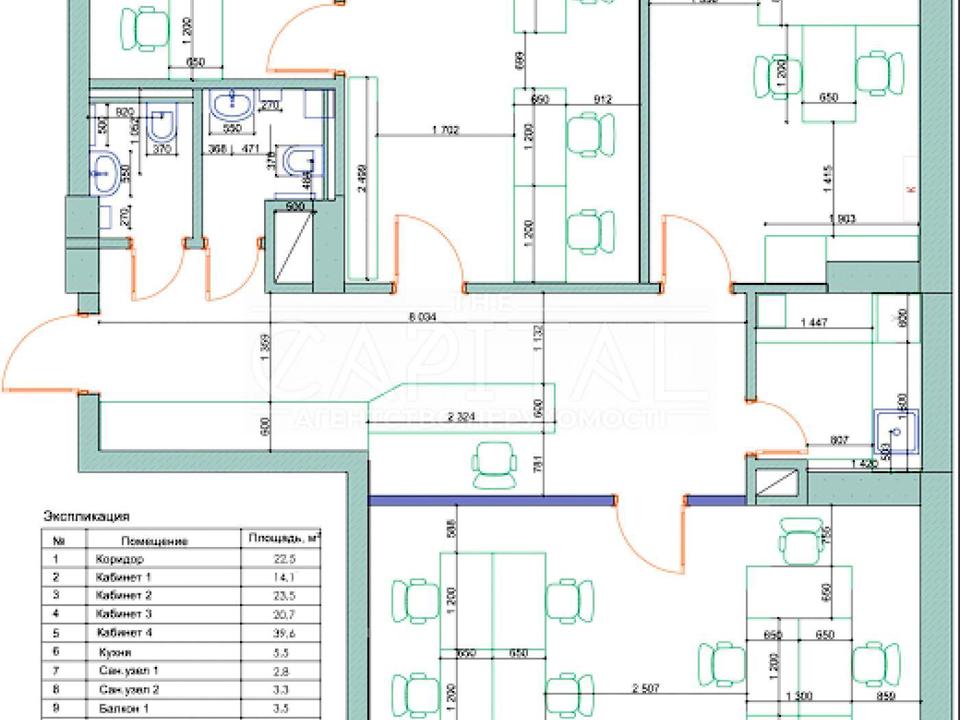This screenshot has width=960, height=720.
Task: Click the ventilation shaft labeled 600
Action: [x=293, y=245]
